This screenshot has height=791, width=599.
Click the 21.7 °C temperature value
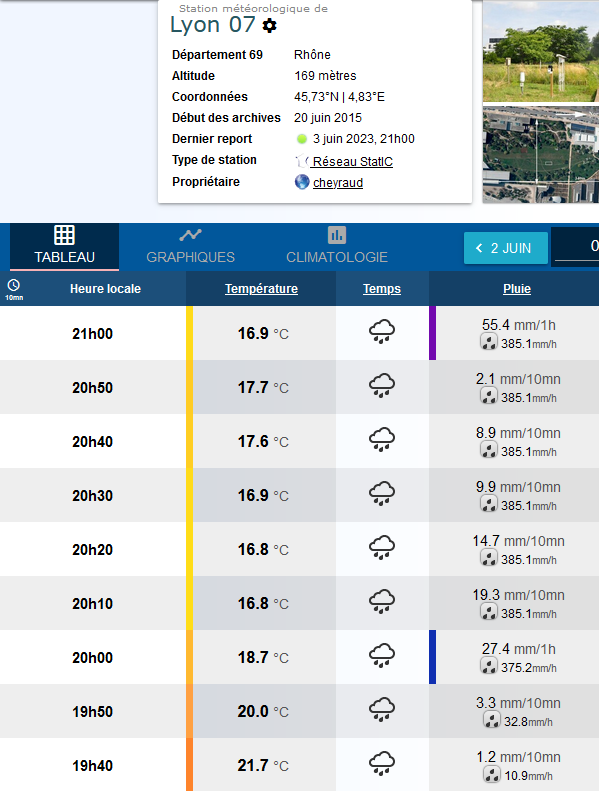(263, 765)
